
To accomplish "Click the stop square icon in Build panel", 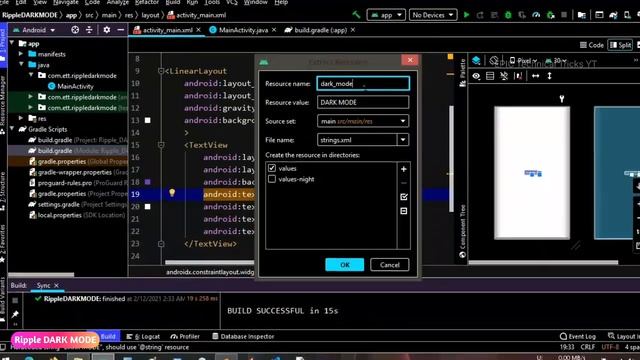I will pyautogui.click(x=15, y=300).
